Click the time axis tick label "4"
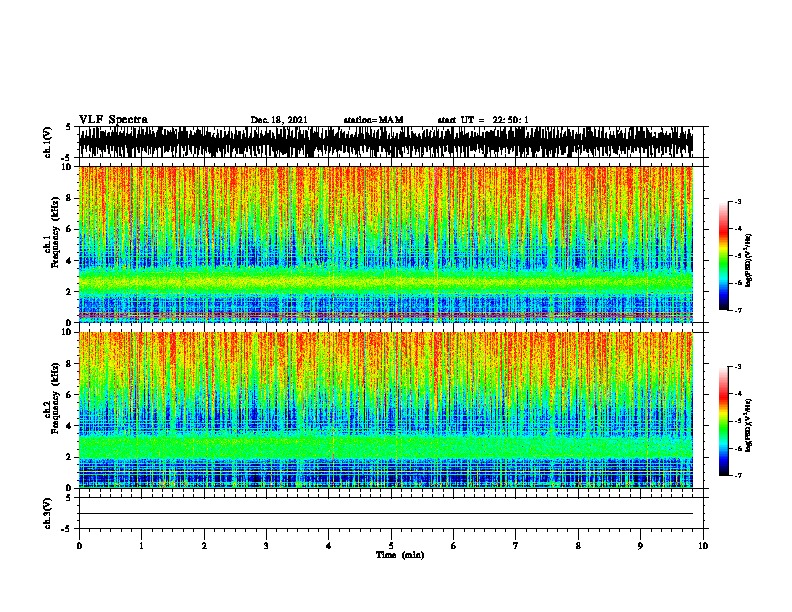Image resolution: width=792 pixels, height=612 pixels. [x=329, y=546]
